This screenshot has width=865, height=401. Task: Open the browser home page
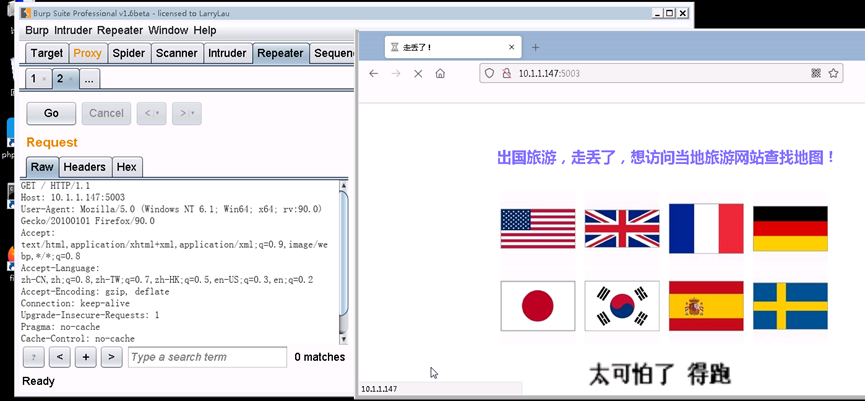point(440,73)
